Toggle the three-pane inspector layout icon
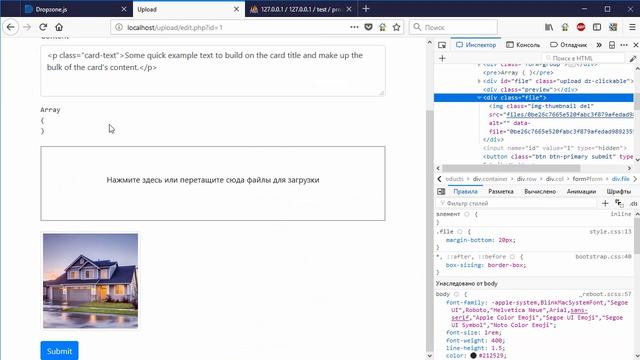The width and height of the screenshot is (640, 360). [x=441, y=191]
